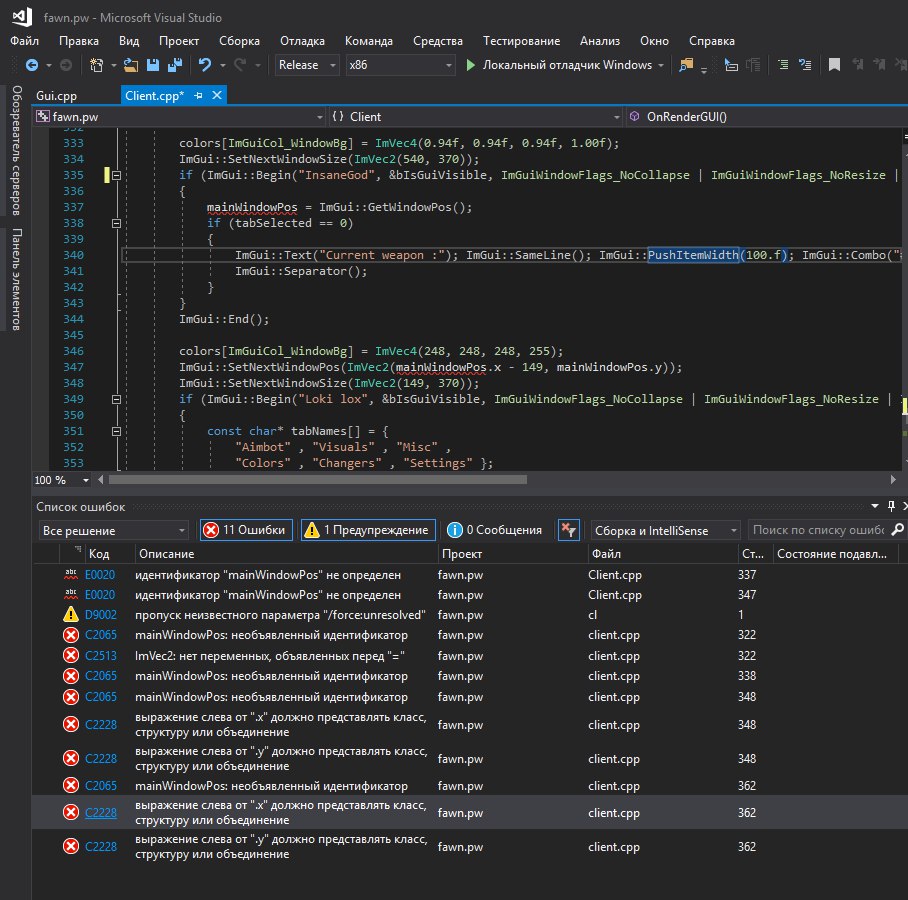Screen dimensions: 908x900
Task: Click the C2513 error code link
Action: coord(98,655)
